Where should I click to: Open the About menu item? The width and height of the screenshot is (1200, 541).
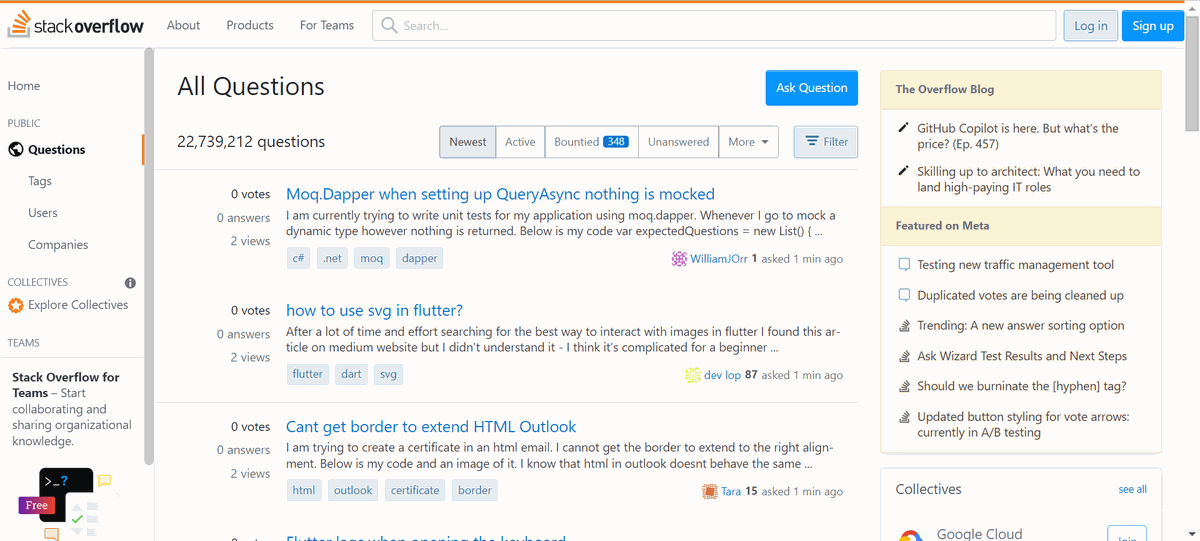coord(183,25)
